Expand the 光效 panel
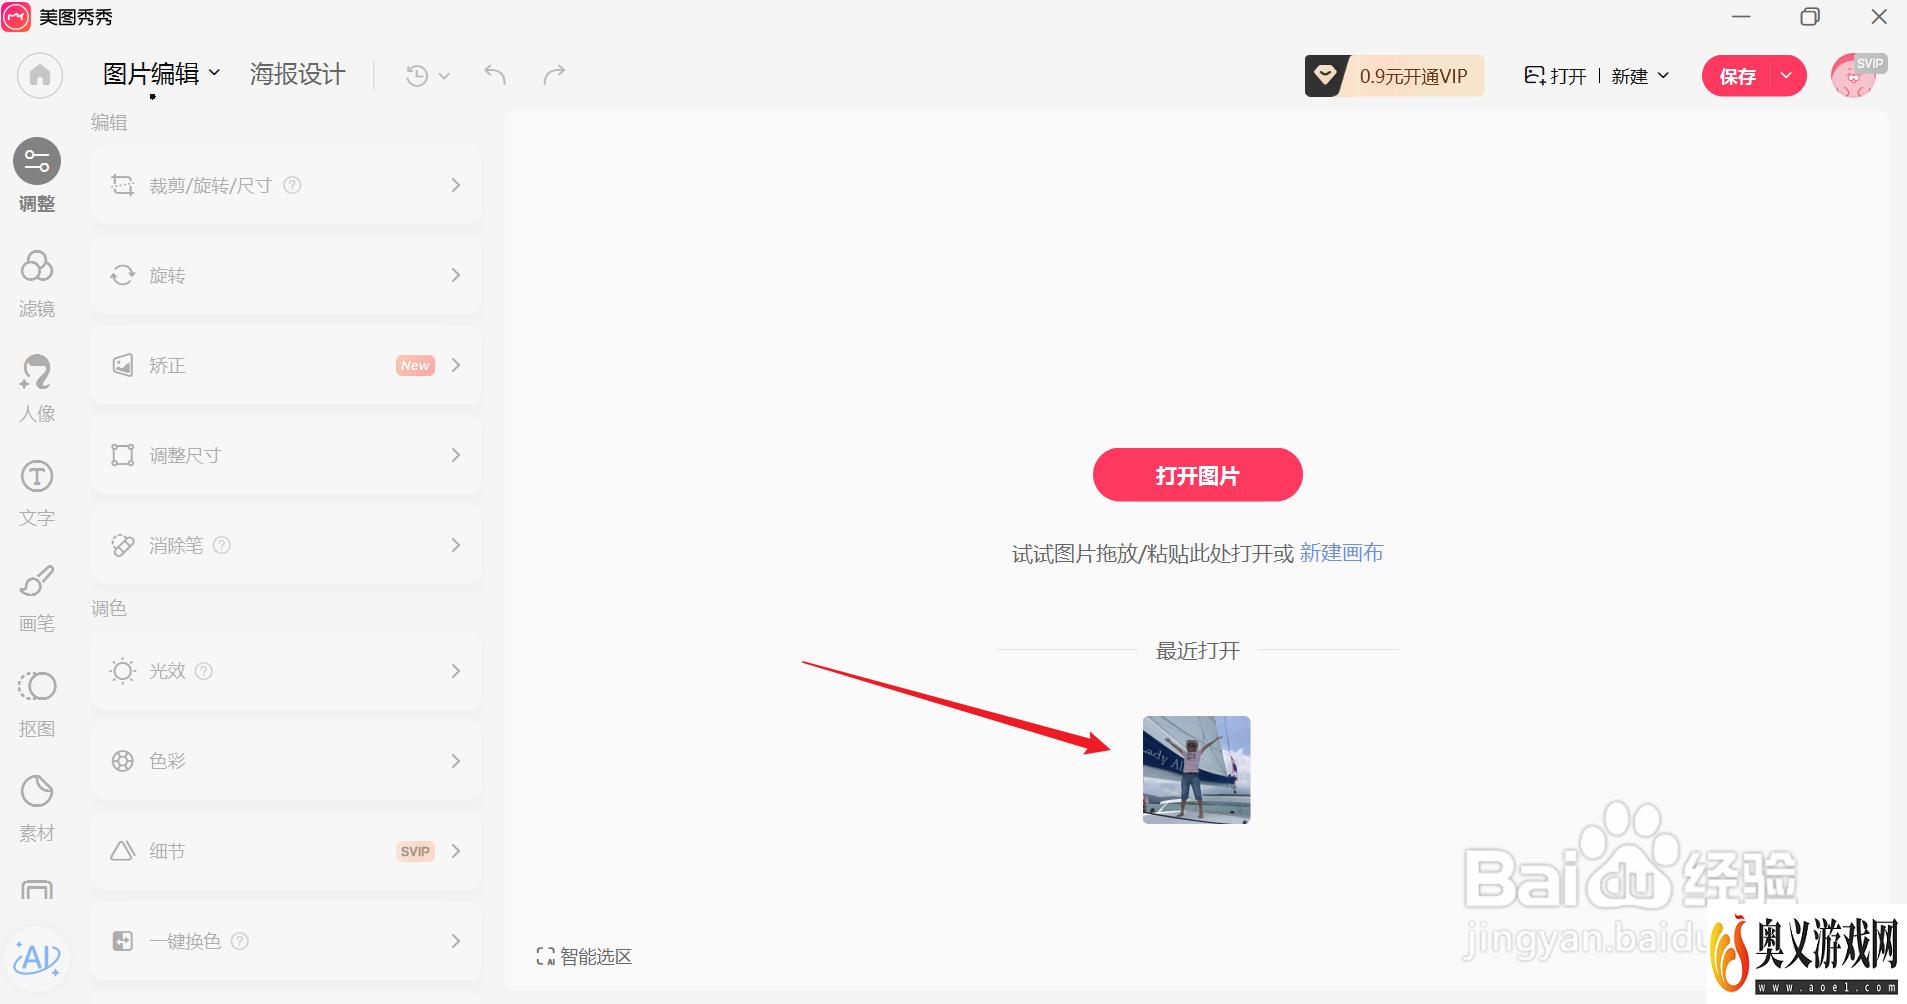 286,671
